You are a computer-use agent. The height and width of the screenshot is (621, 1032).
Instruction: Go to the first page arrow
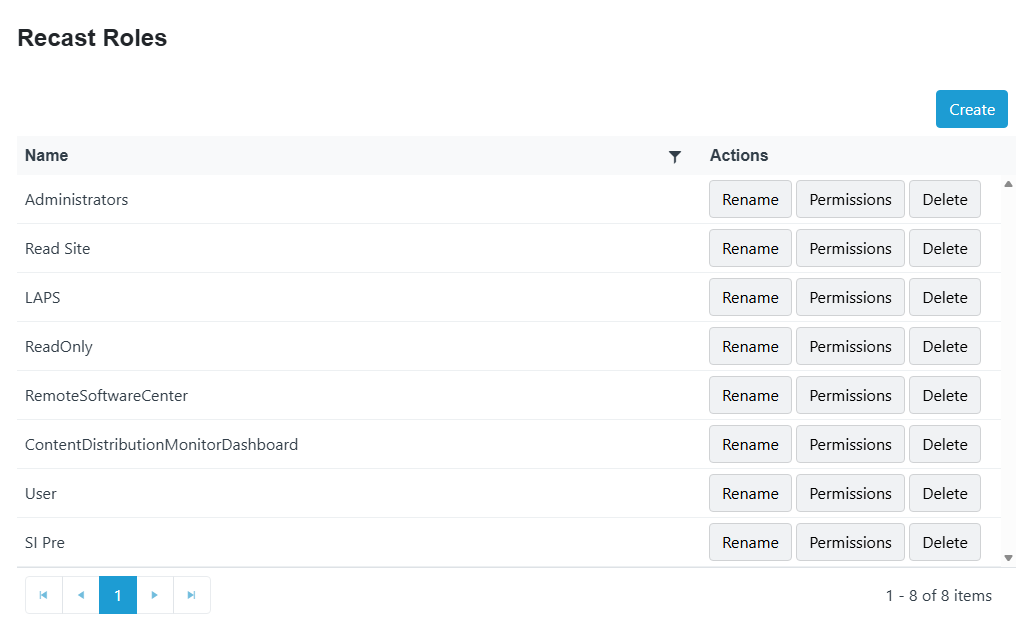pos(43,595)
